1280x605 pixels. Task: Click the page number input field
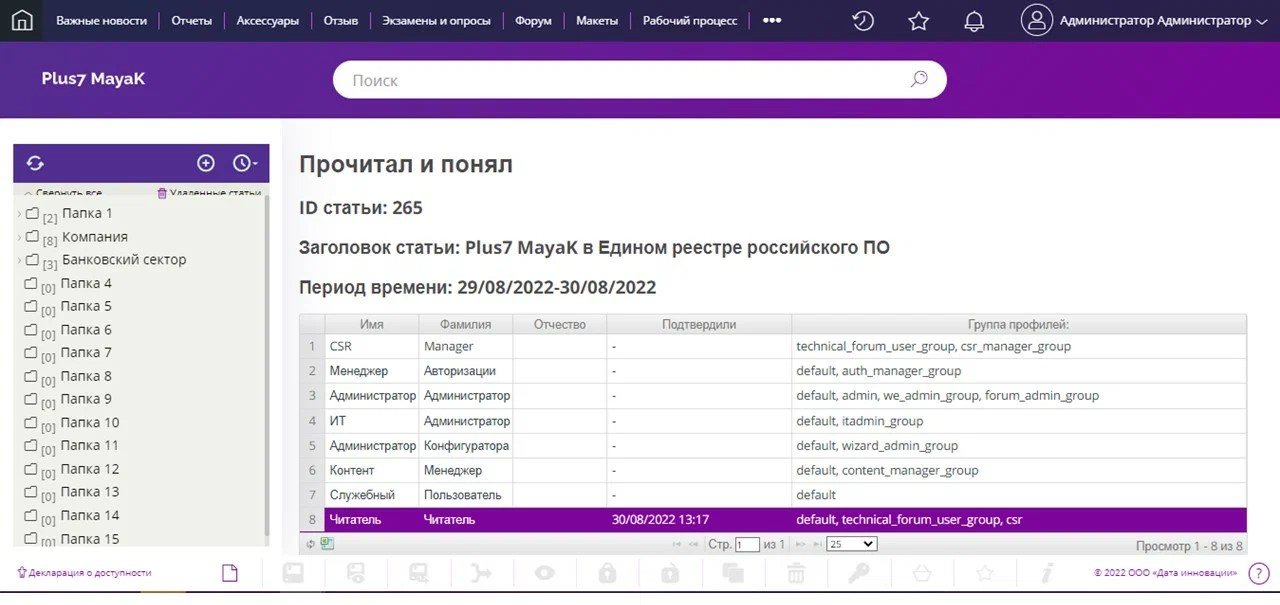(x=747, y=545)
